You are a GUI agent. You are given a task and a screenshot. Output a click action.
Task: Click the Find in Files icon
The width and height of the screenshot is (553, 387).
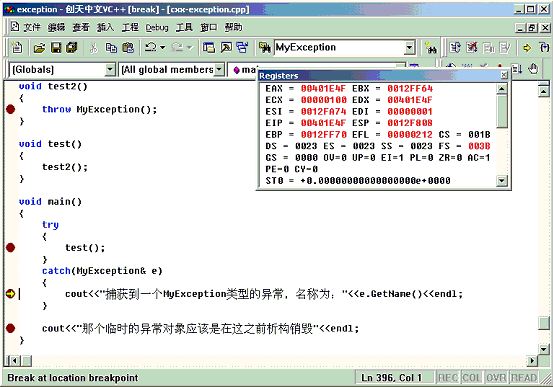point(265,47)
